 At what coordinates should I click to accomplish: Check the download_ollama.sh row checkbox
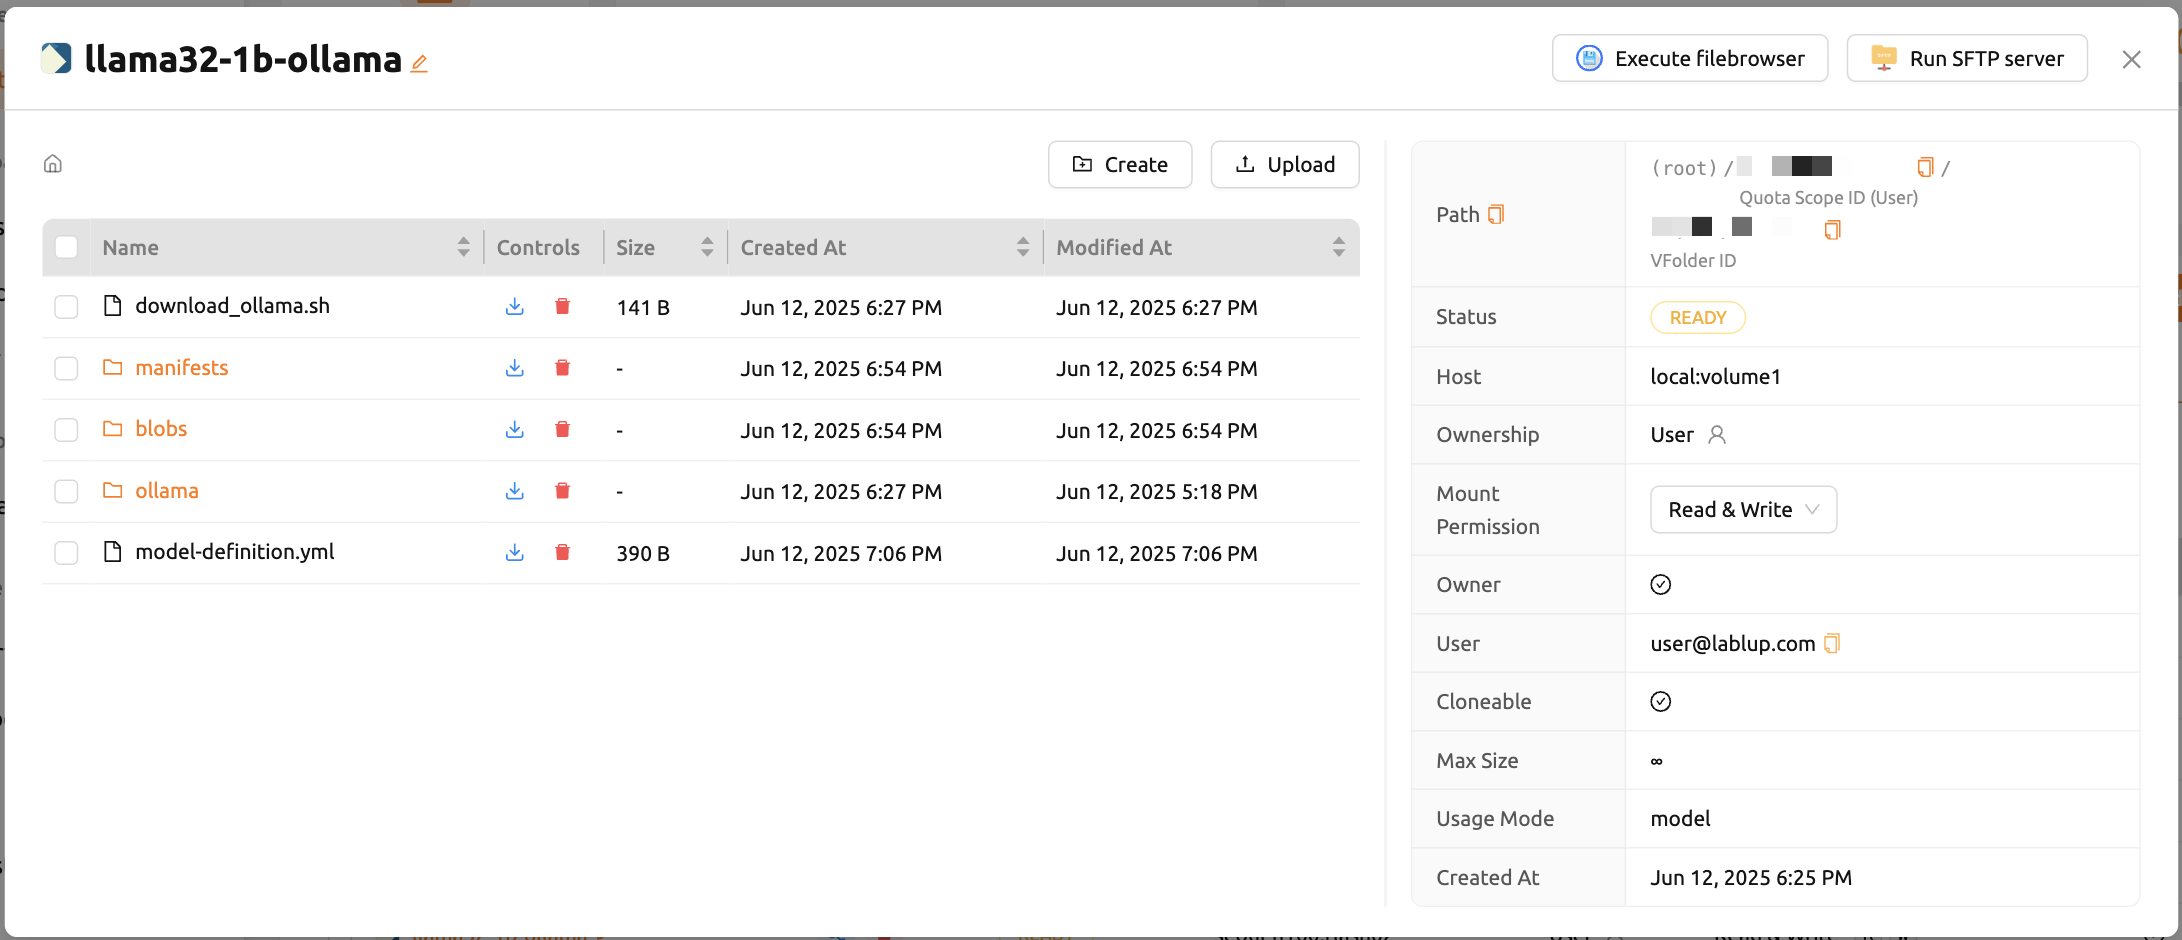tap(67, 306)
